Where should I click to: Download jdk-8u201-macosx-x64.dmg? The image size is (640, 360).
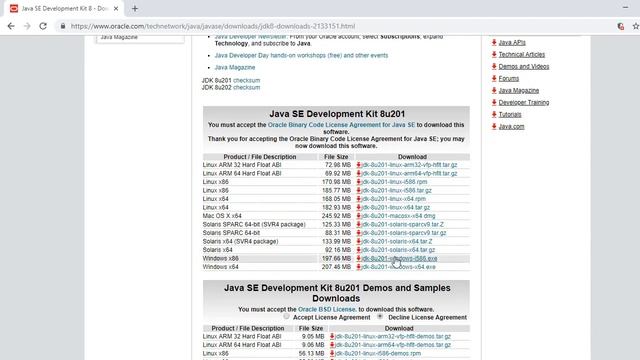point(398,216)
